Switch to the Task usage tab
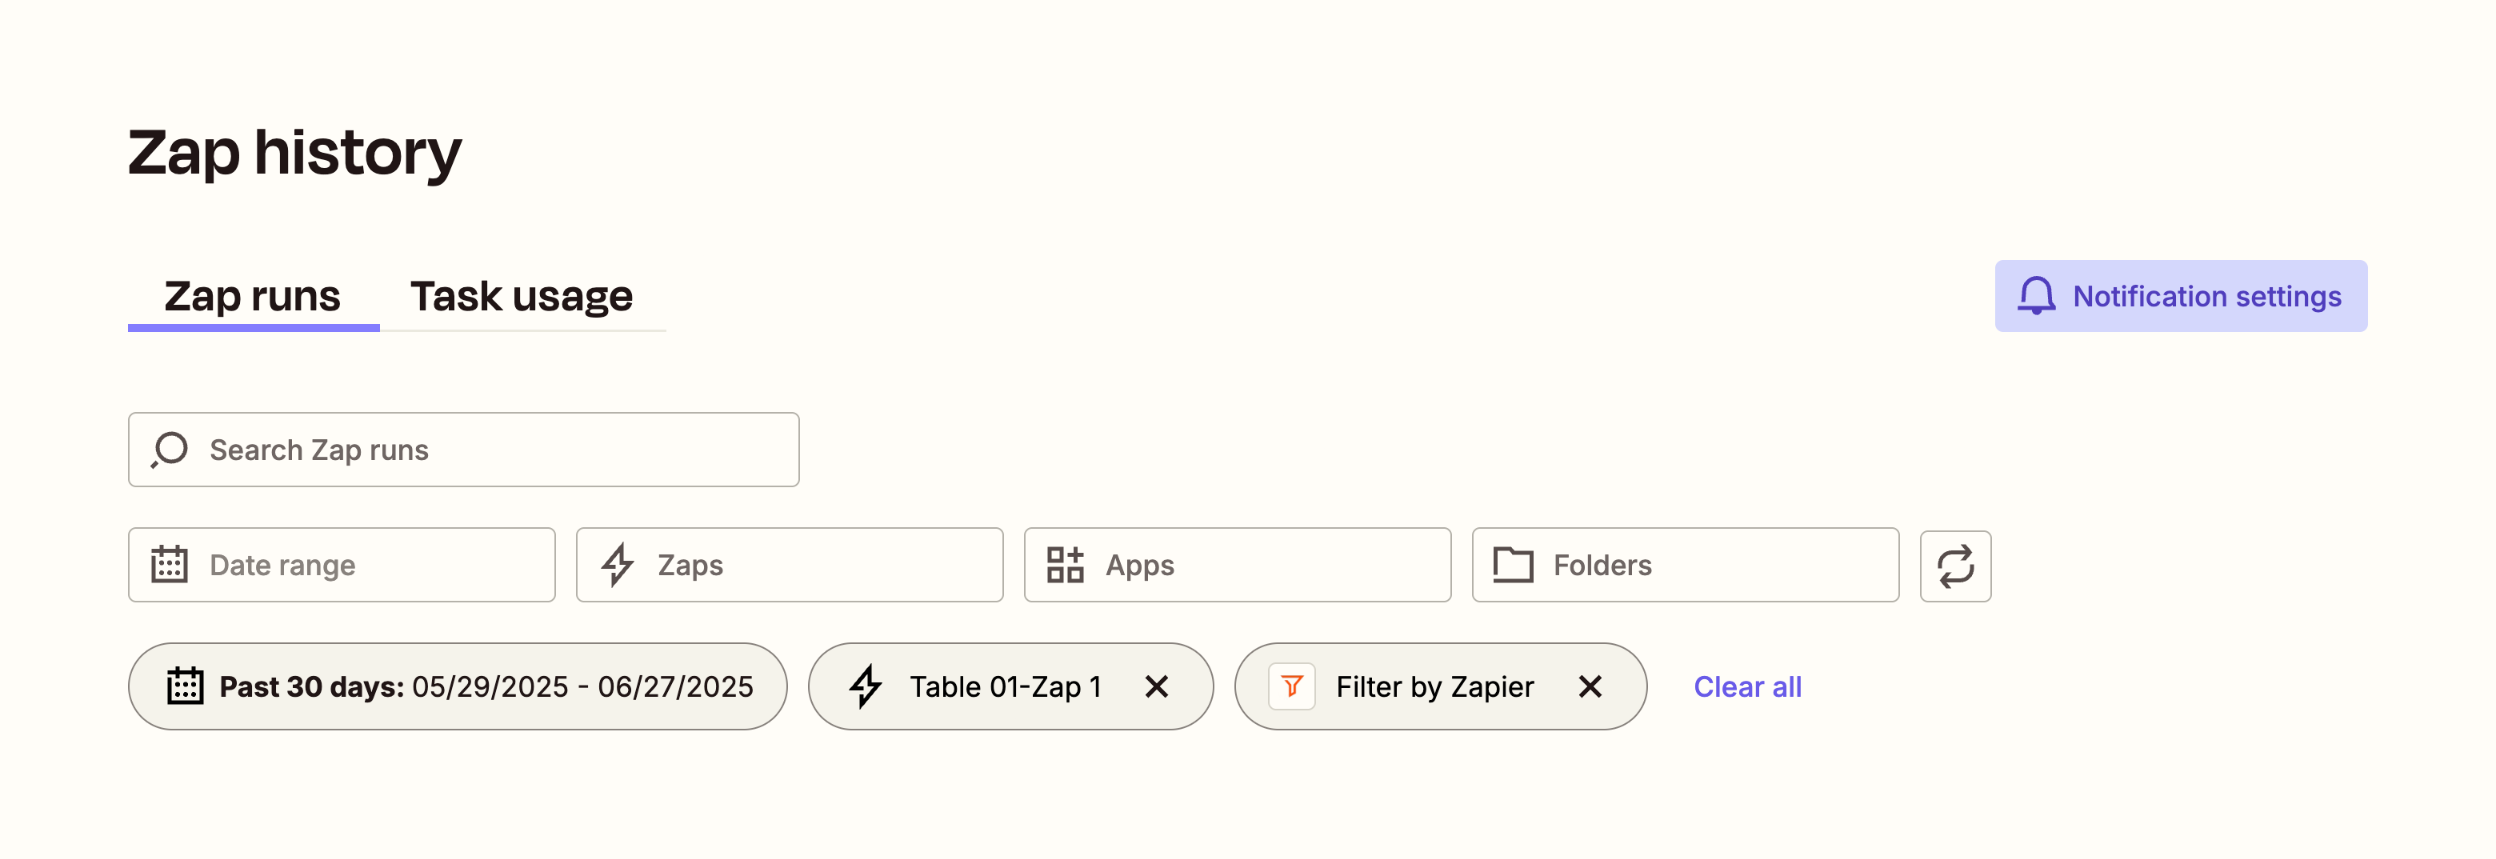This screenshot has height=859, width=2496. 521,295
